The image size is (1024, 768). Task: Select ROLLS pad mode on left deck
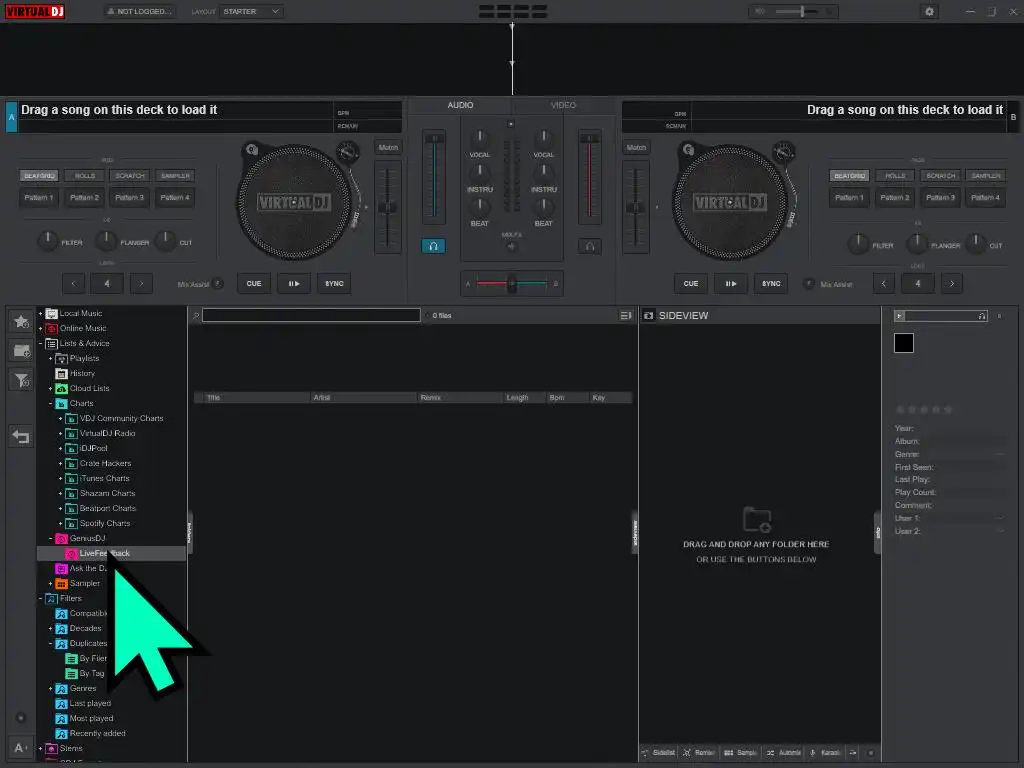[85, 176]
